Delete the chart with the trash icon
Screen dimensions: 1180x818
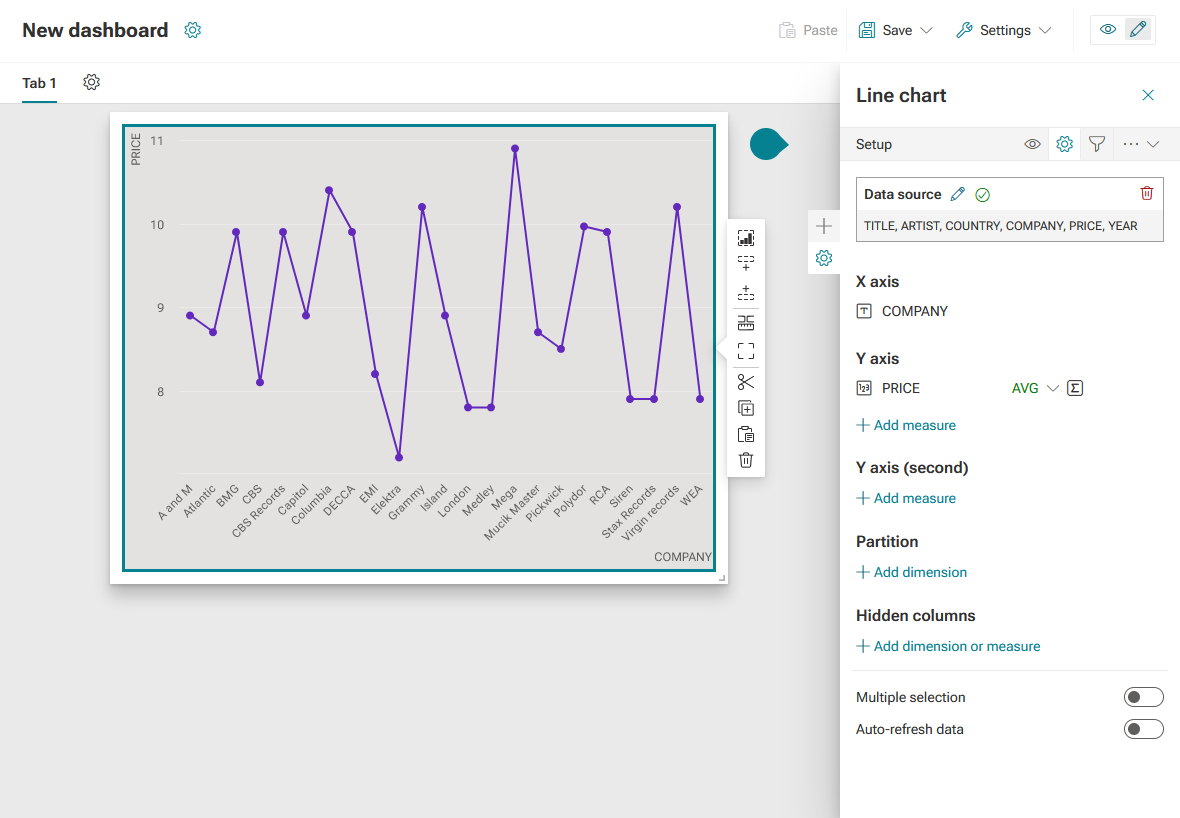coord(746,460)
